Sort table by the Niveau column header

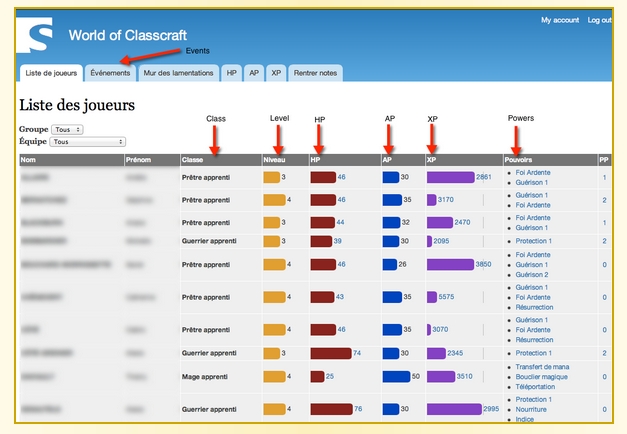coord(274,160)
